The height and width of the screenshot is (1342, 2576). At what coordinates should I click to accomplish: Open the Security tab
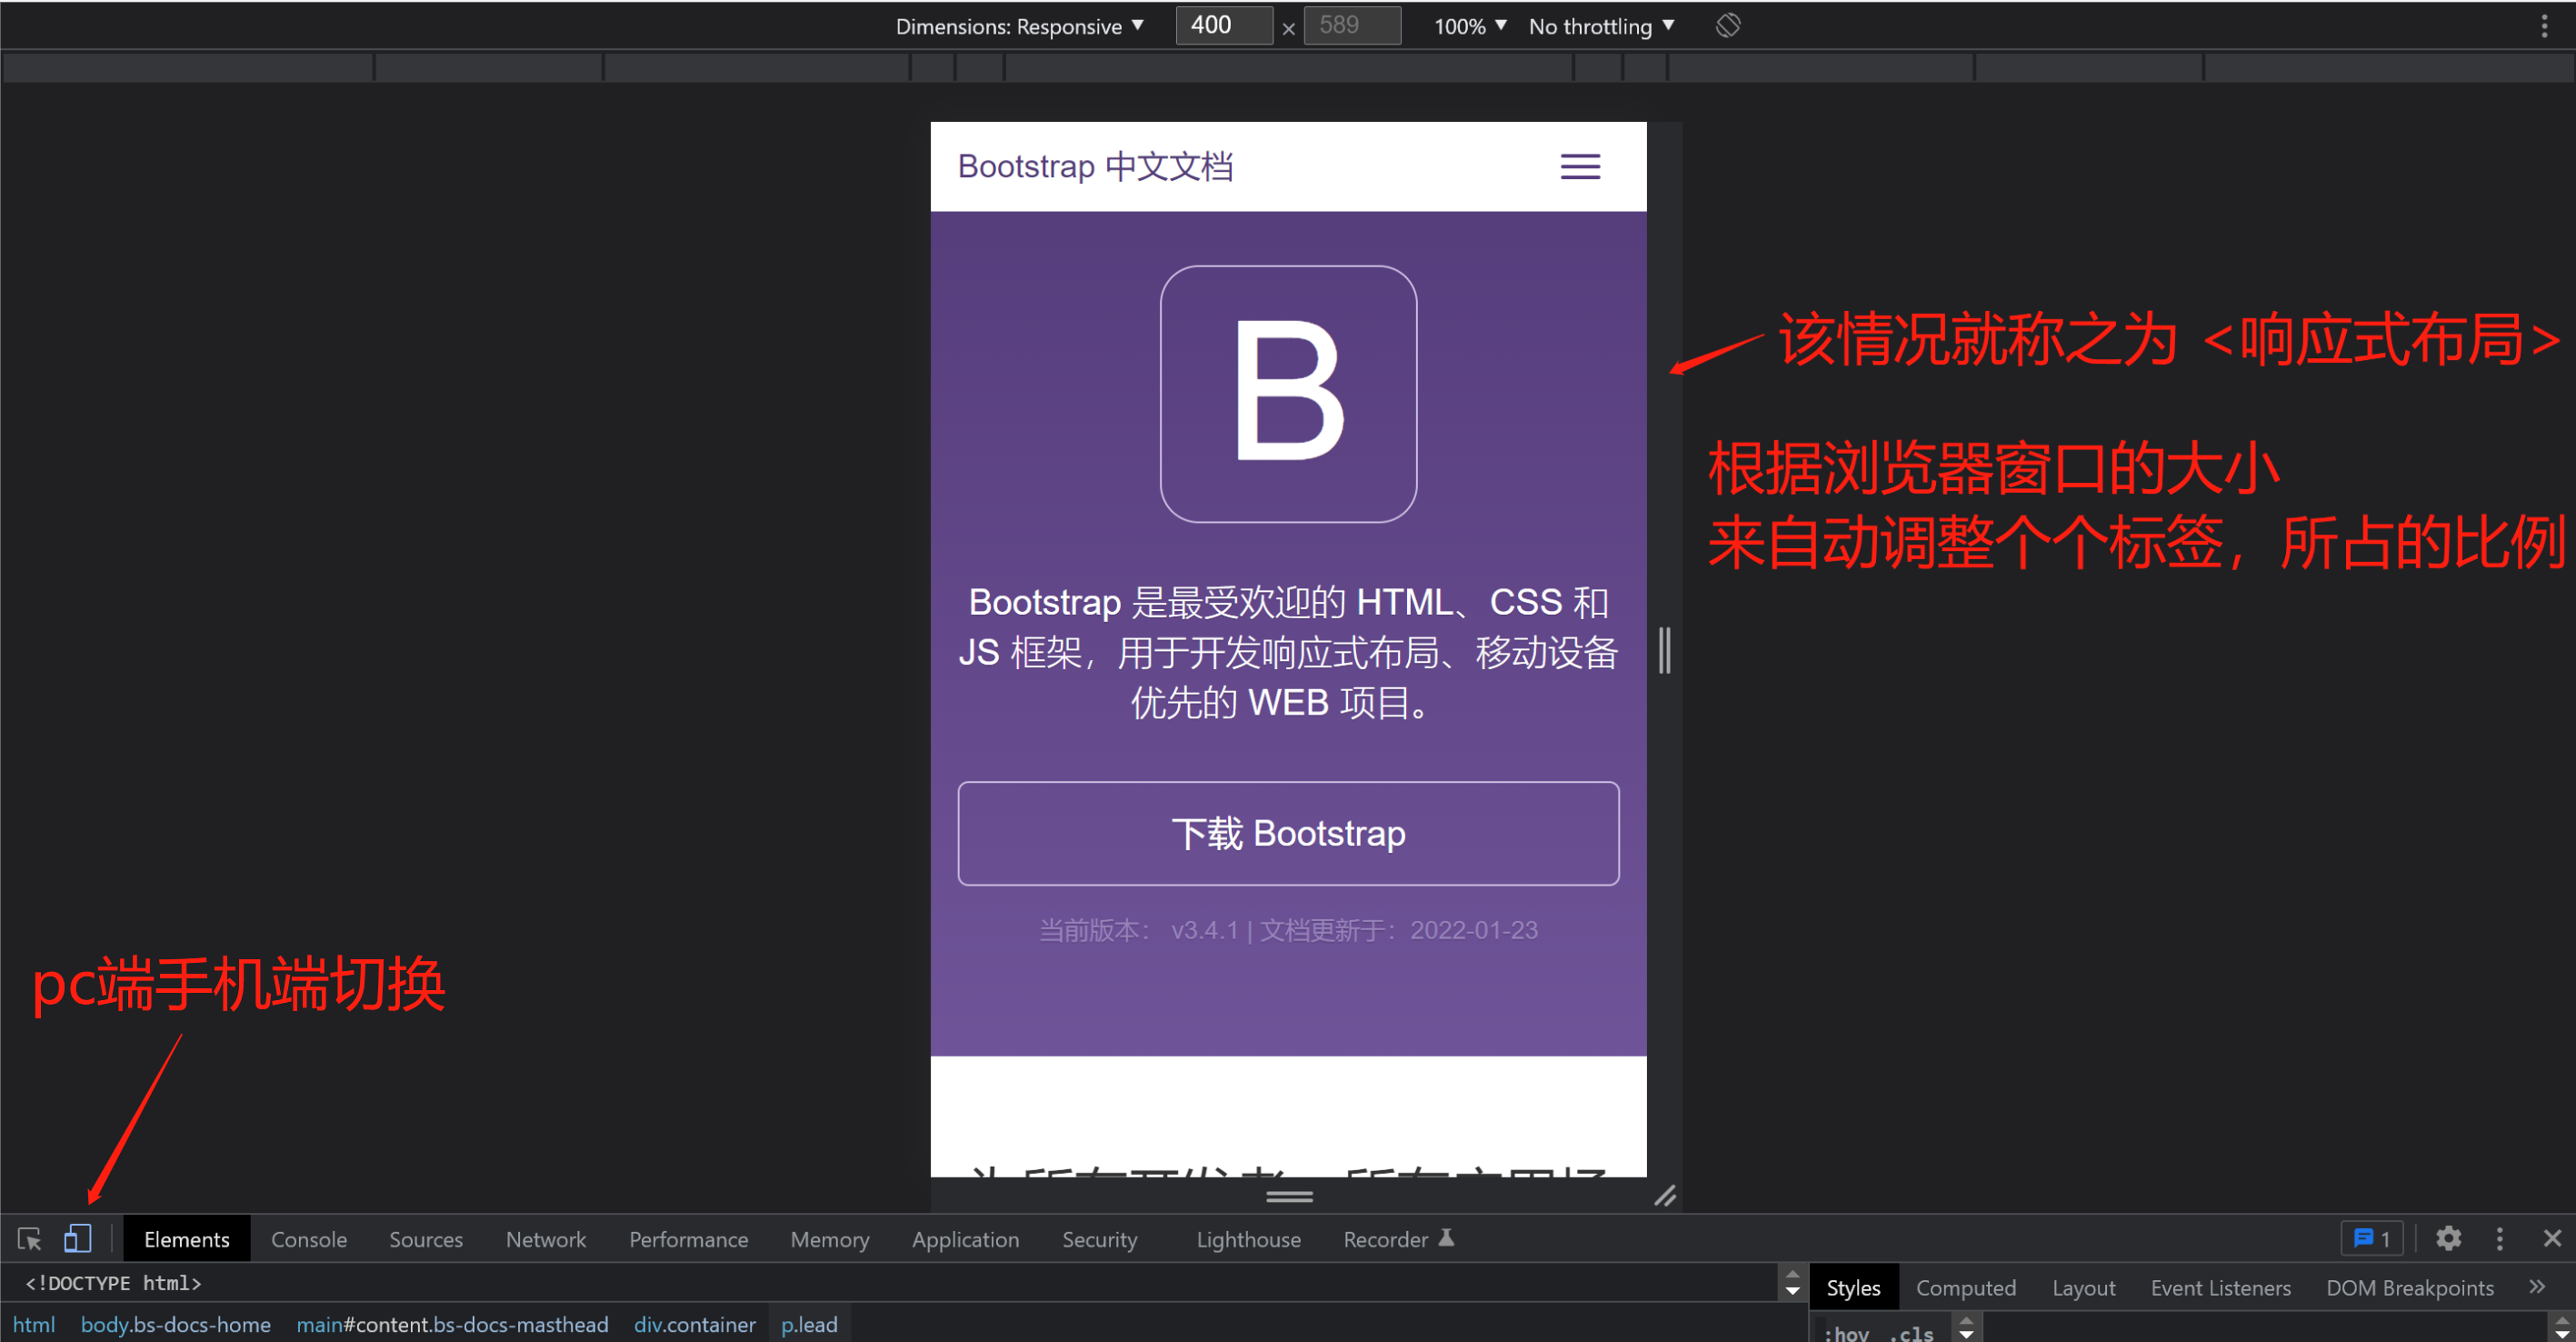(x=1099, y=1239)
